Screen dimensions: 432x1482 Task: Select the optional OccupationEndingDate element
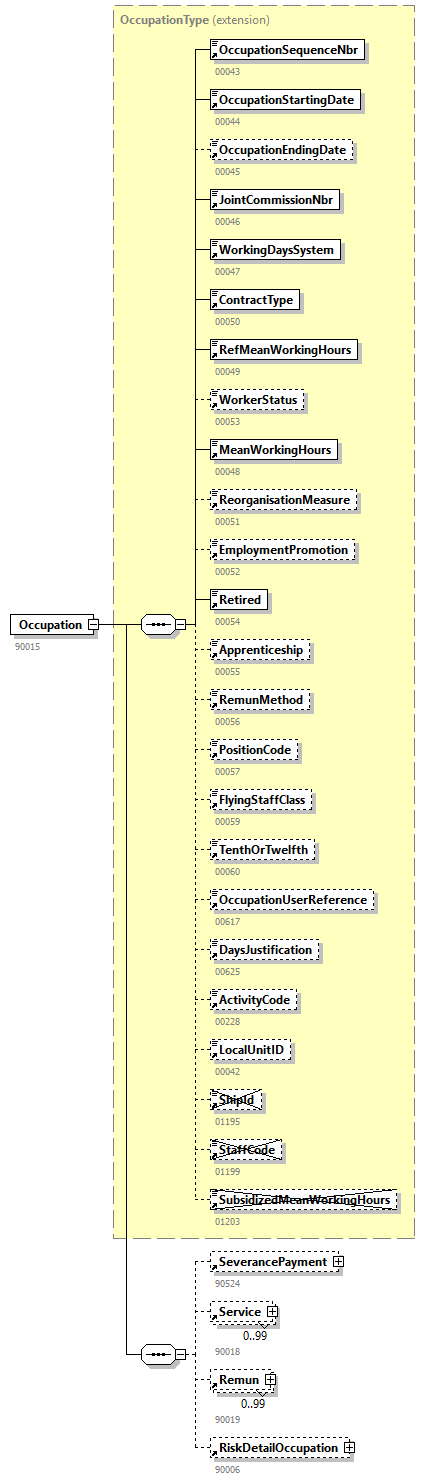[282, 150]
